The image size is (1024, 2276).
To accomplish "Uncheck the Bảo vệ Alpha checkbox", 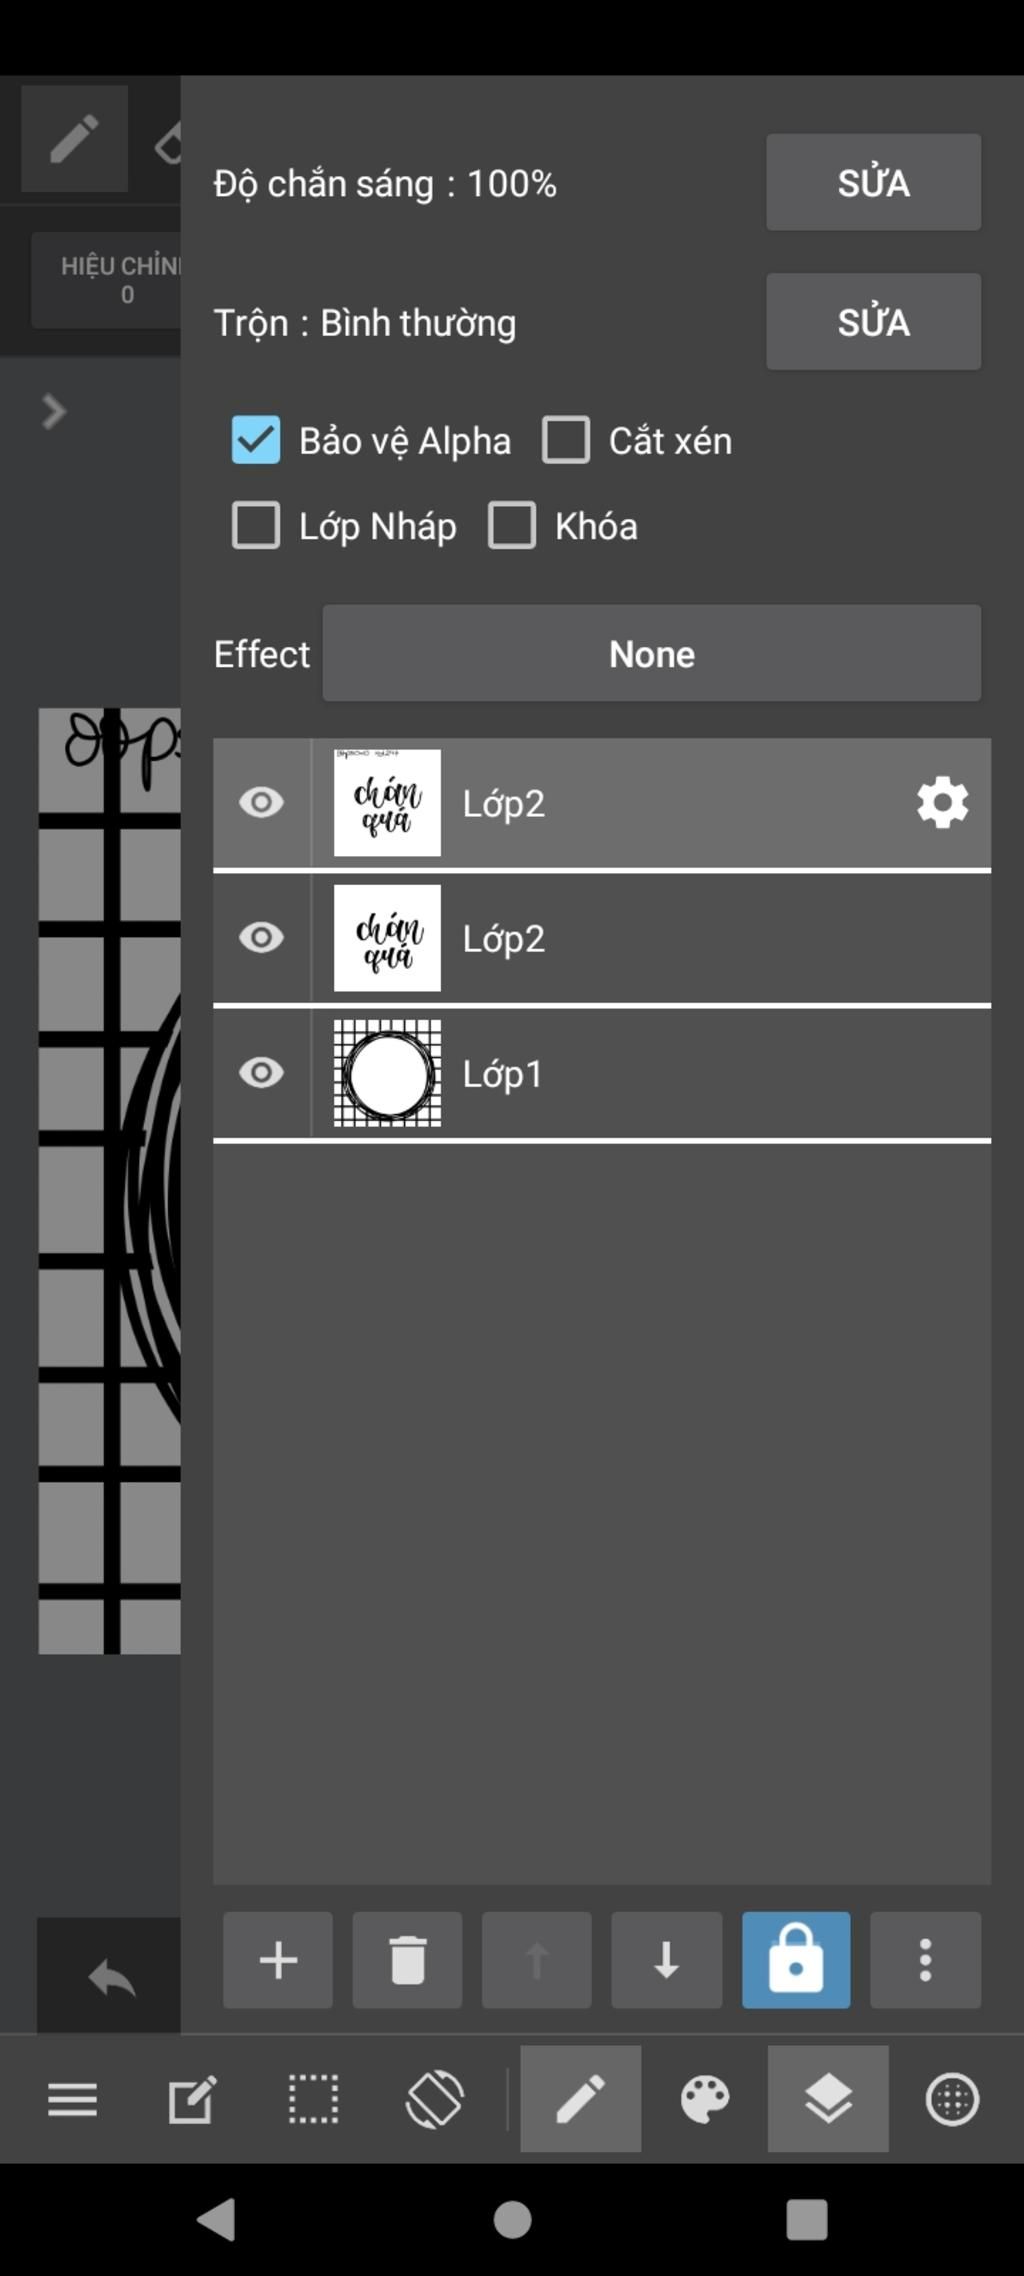I will 256,441.
